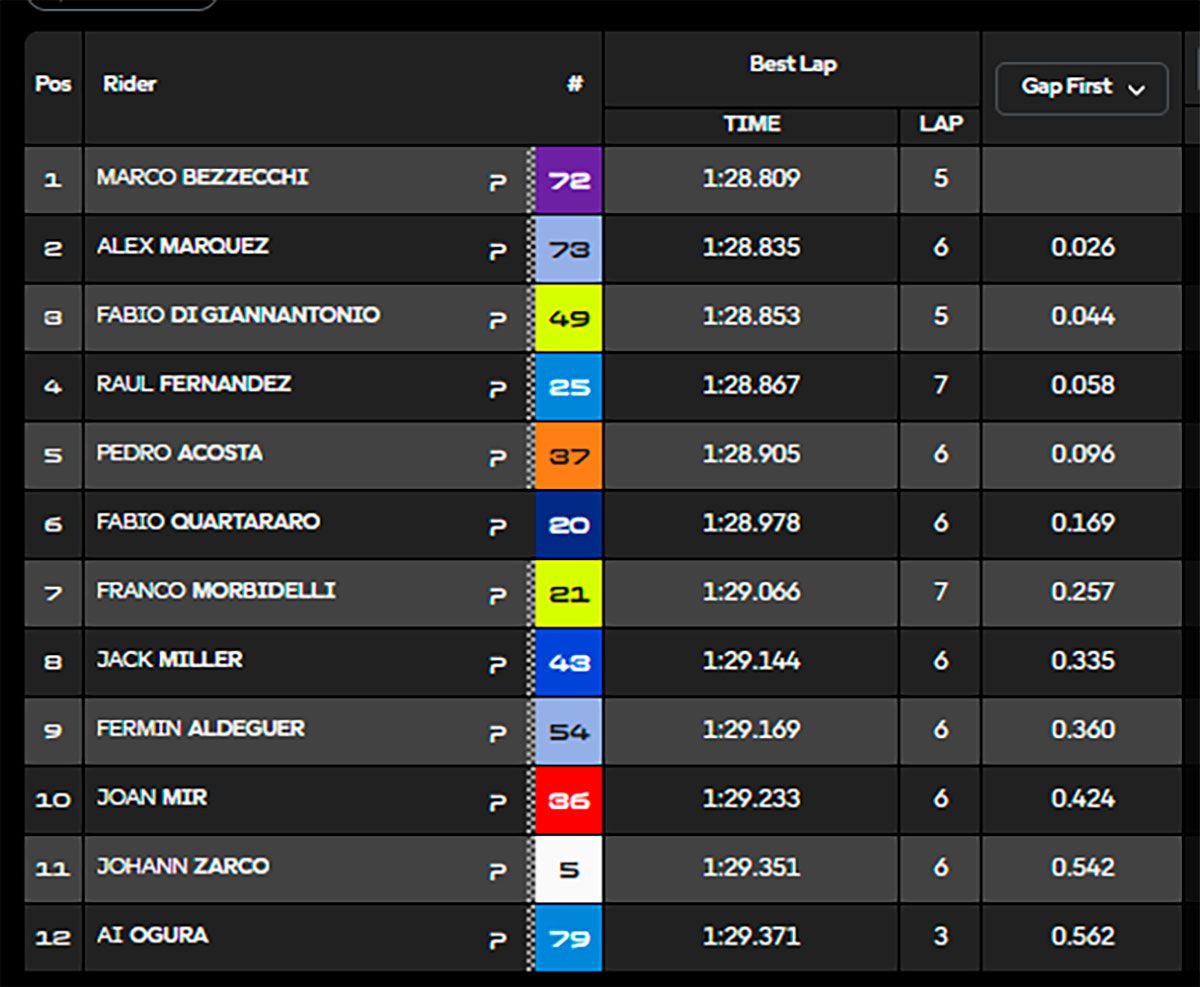Image resolution: width=1200 pixels, height=987 pixels.
Task: Click the P icon in Pedro Acosta's row
Action: [498, 458]
